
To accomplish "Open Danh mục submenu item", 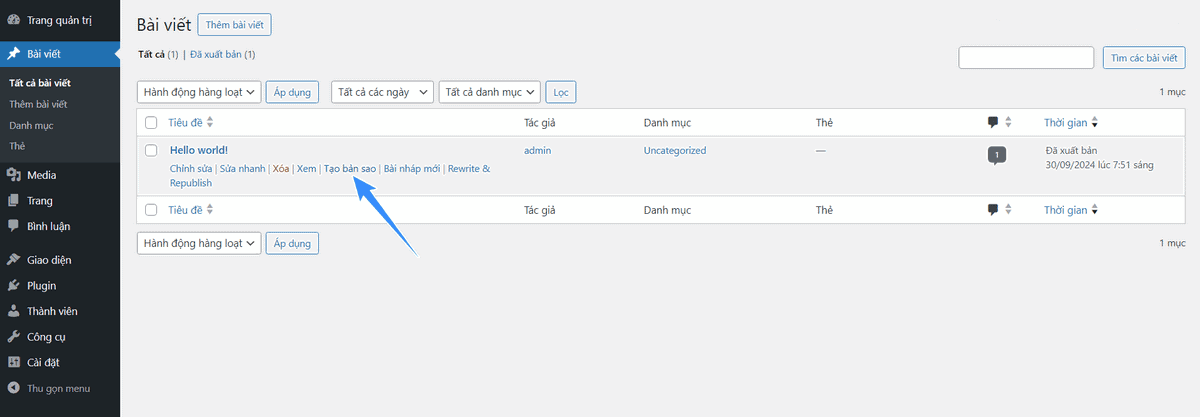I will click(31, 125).
